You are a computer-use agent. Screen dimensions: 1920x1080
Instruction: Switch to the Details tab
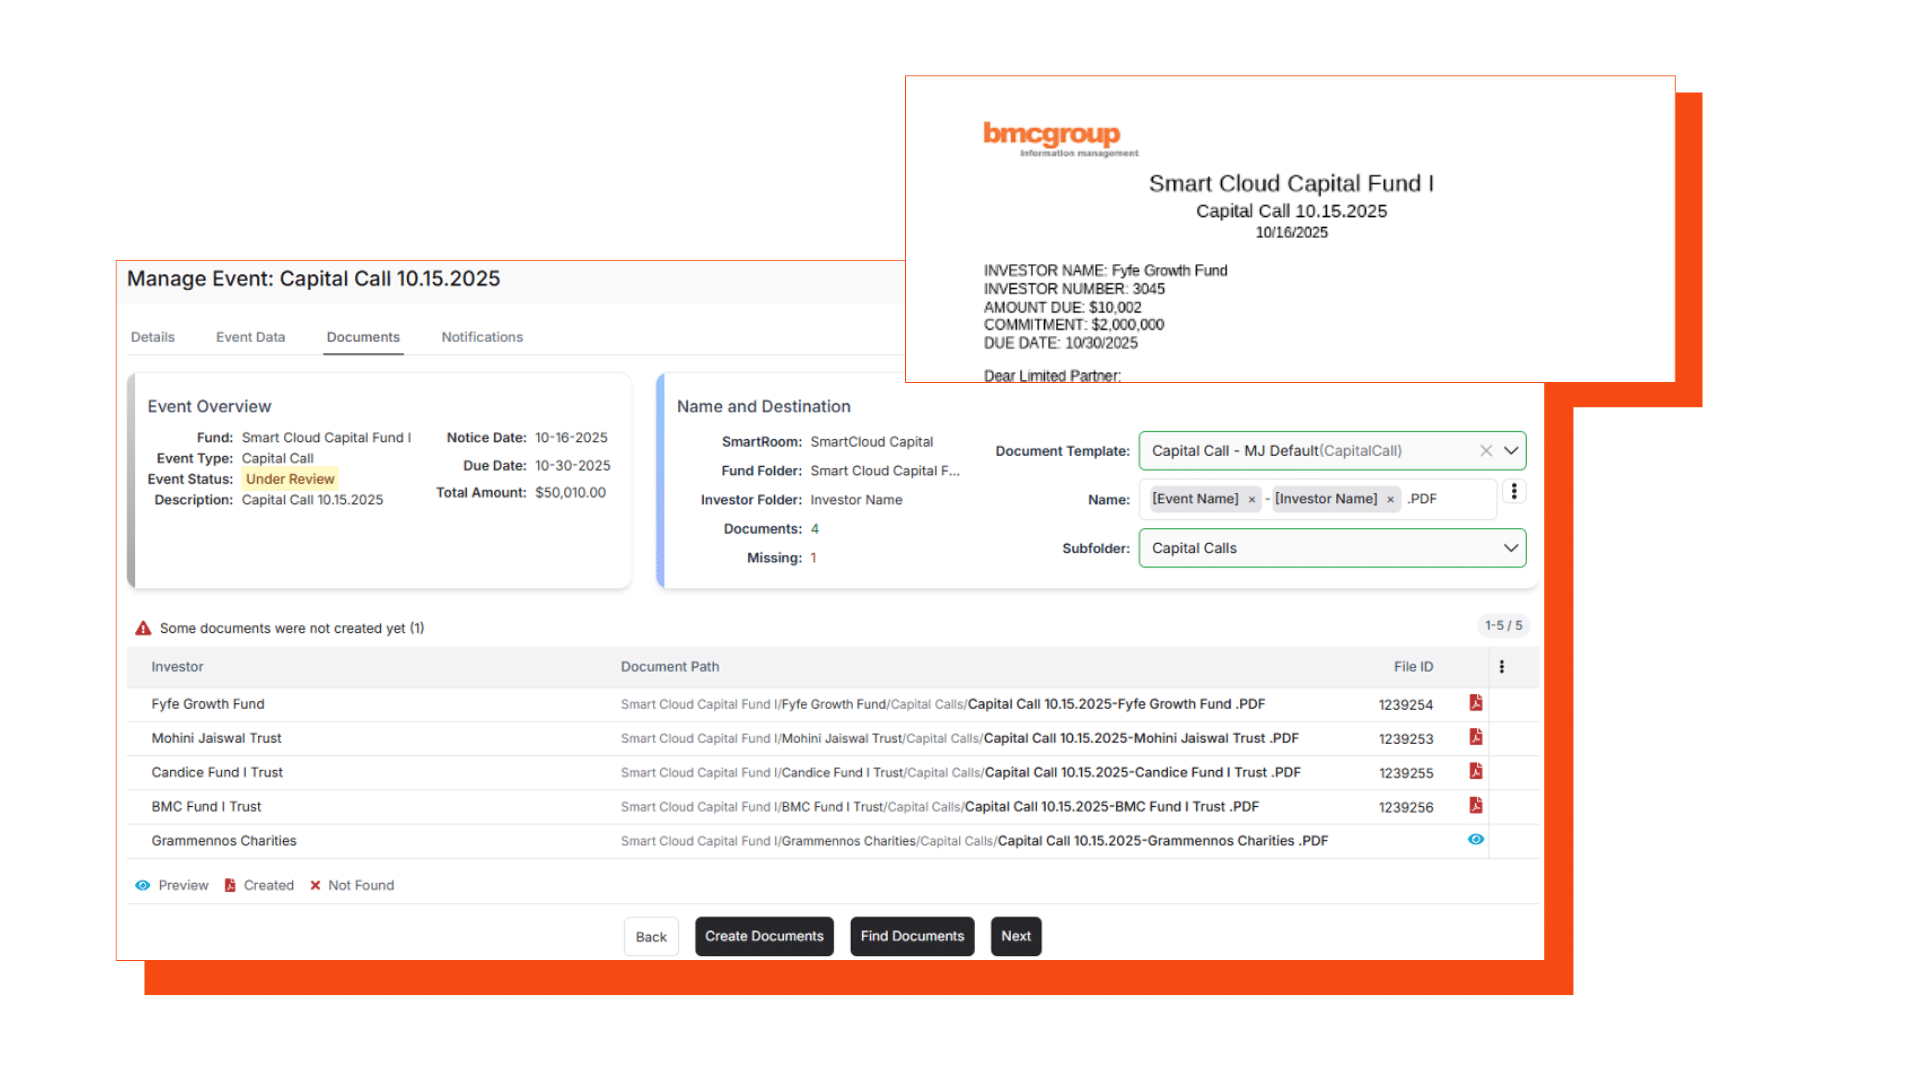click(153, 337)
